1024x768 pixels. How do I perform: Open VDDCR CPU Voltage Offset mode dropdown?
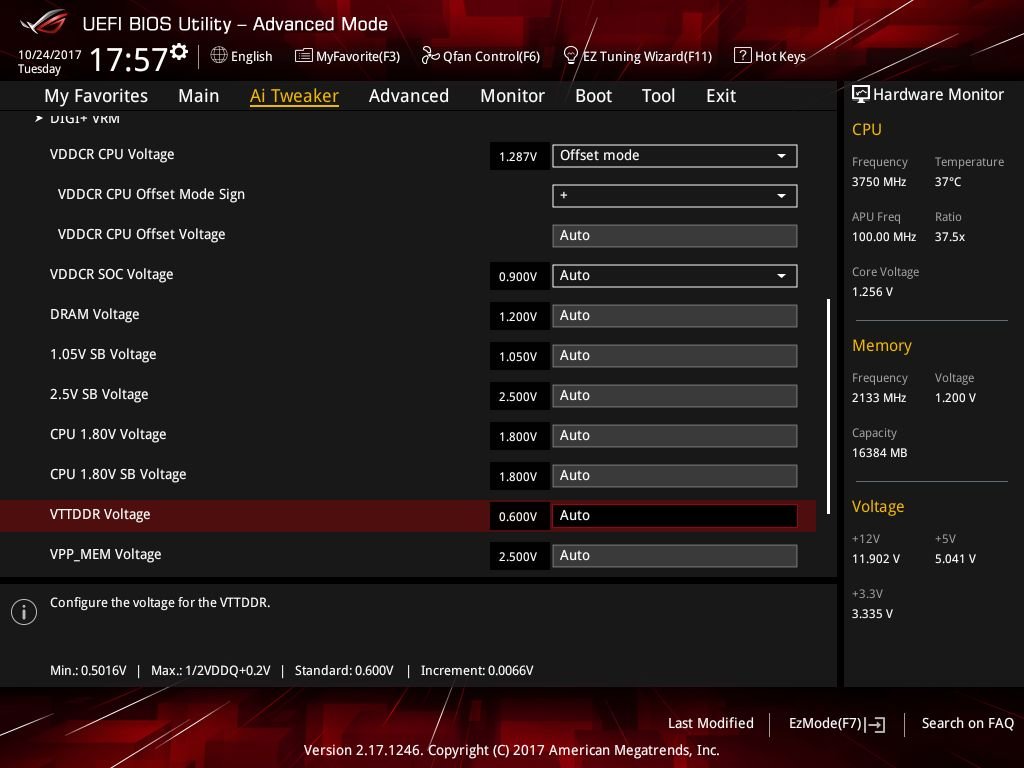click(675, 156)
